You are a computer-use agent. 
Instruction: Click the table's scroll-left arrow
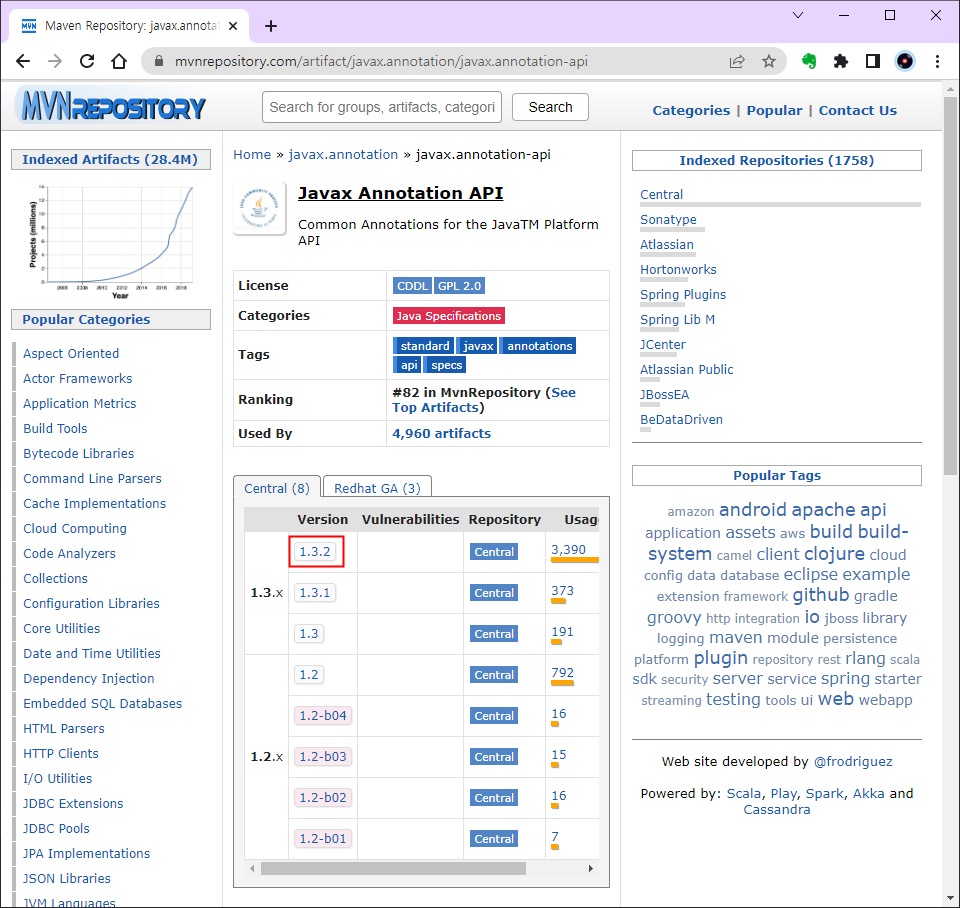point(252,868)
